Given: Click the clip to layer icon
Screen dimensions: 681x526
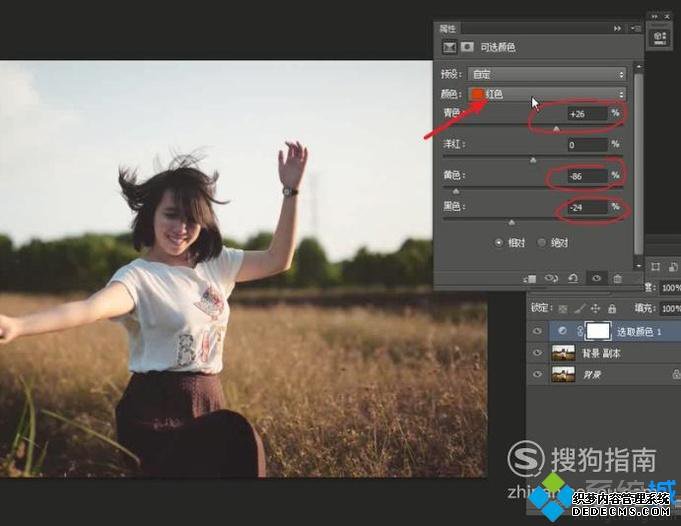Looking at the screenshot, I should [x=531, y=279].
